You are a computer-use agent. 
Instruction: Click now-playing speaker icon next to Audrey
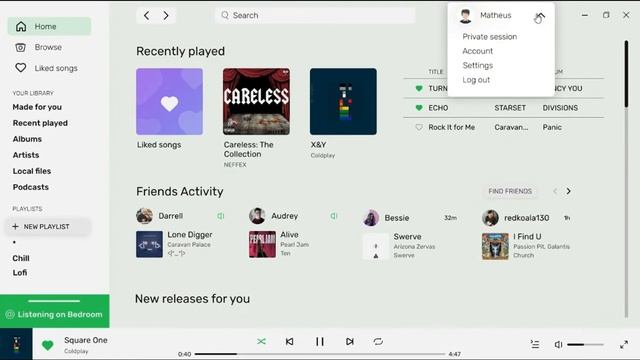[333, 216]
